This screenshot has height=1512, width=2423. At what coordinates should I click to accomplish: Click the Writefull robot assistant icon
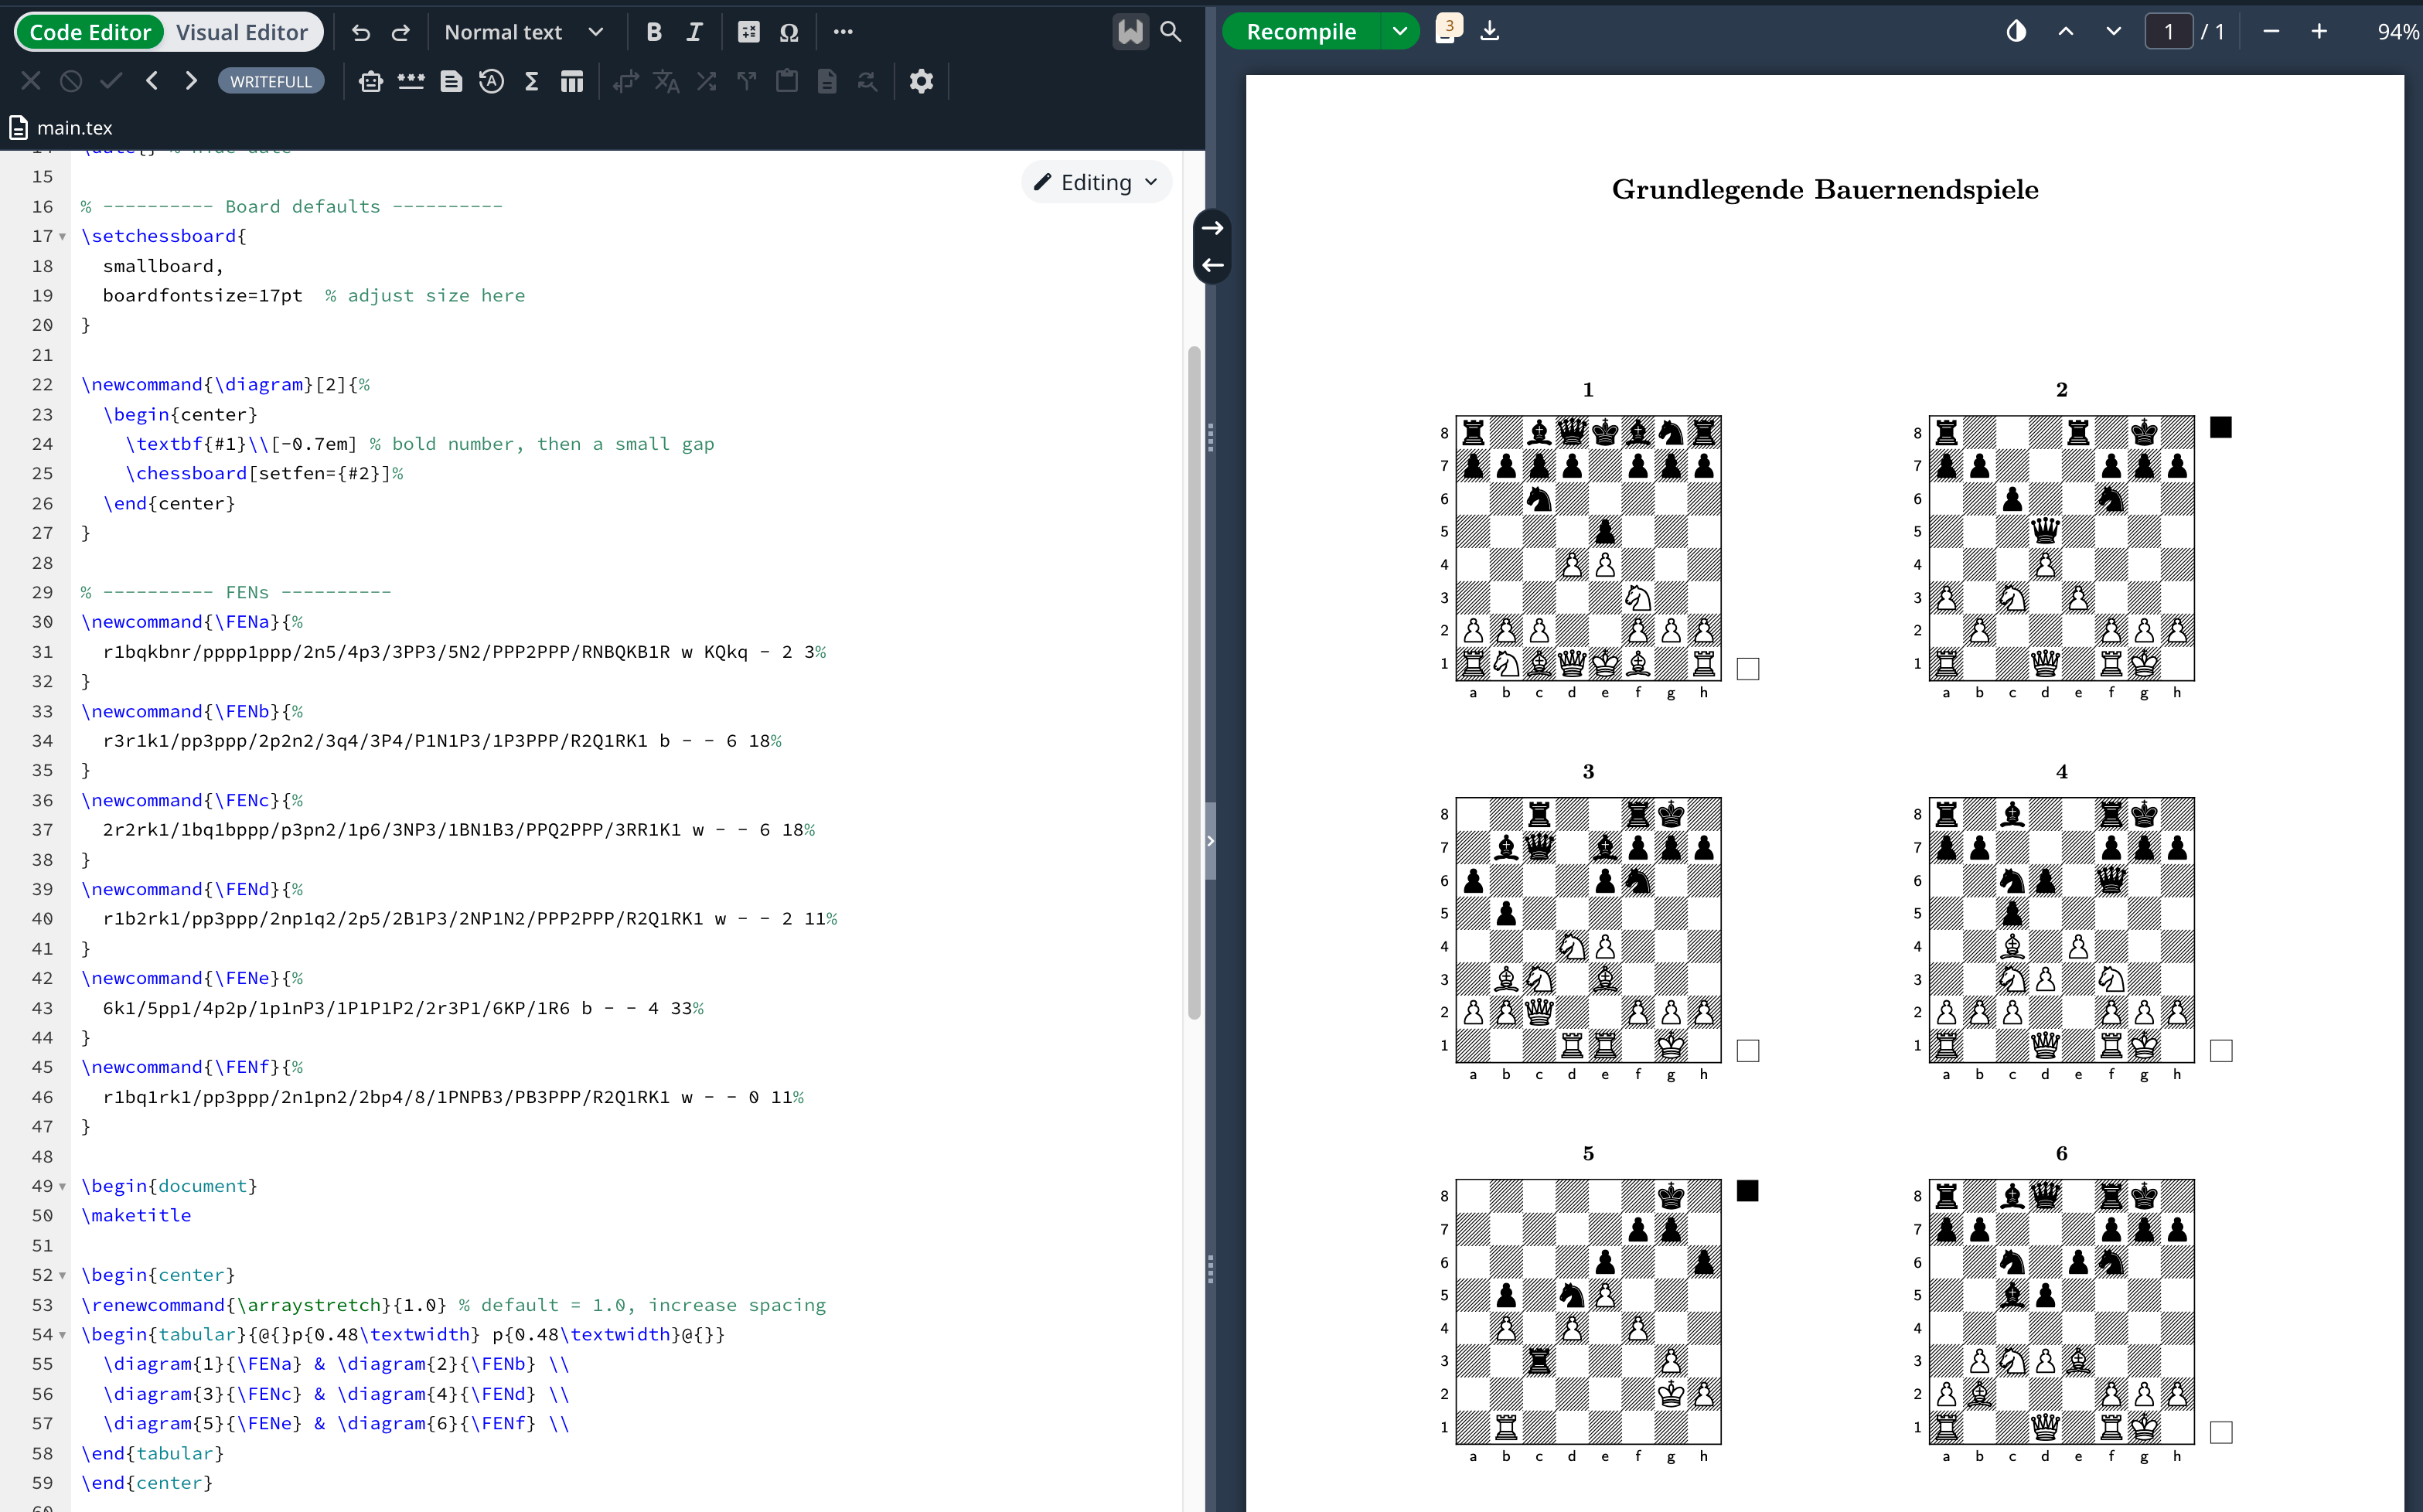pos(371,82)
